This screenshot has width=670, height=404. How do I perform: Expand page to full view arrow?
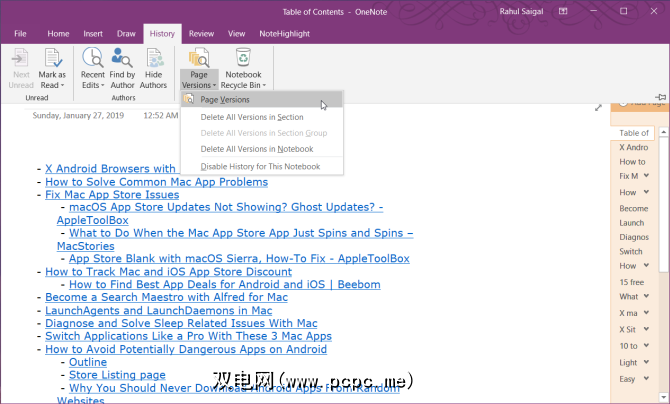[598, 108]
